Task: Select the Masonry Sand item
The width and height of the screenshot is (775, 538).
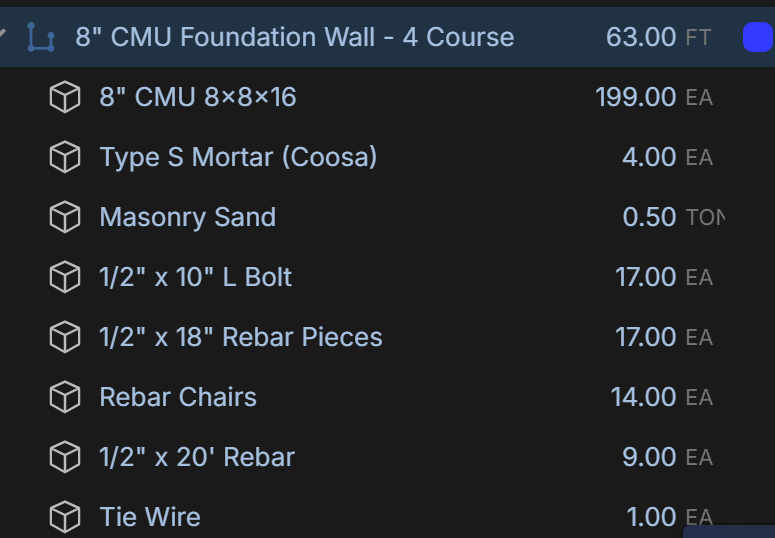Action: [188, 217]
